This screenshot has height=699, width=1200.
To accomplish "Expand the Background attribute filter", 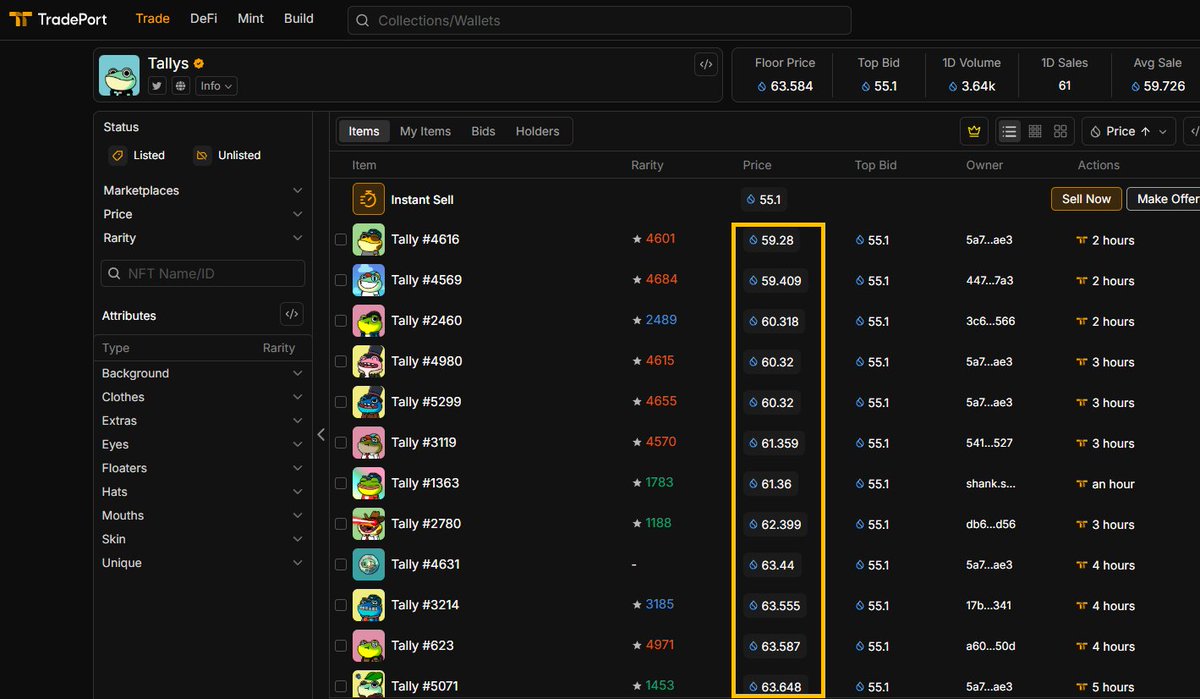I will (x=202, y=373).
